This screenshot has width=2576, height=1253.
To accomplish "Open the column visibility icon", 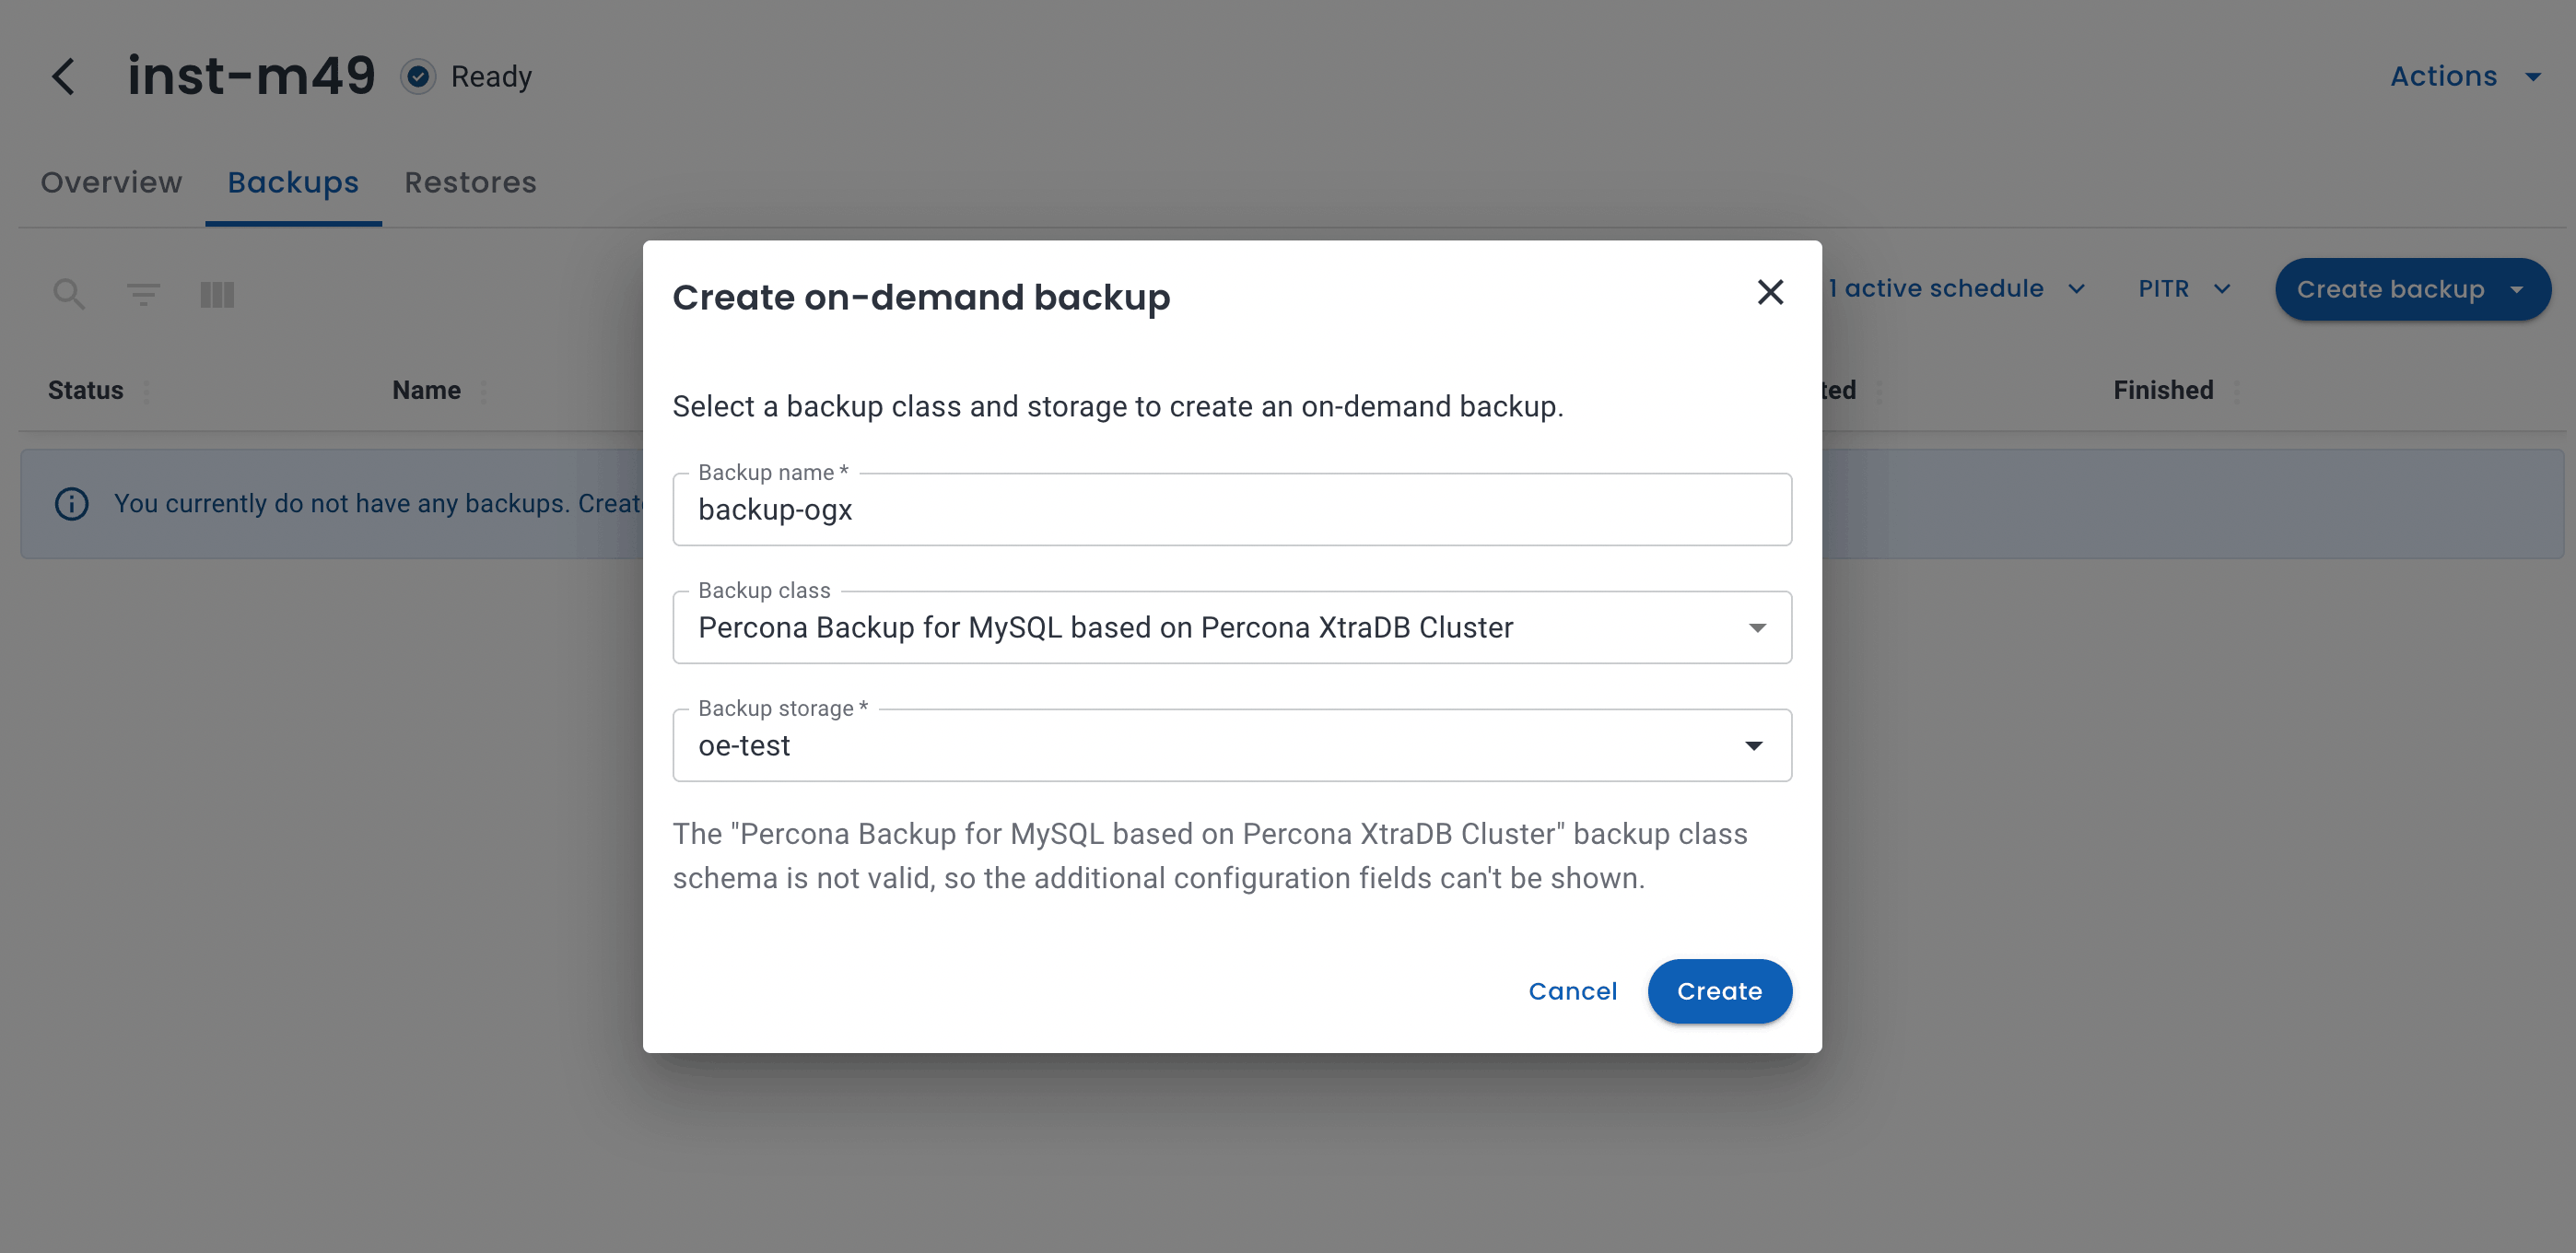I will [x=217, y=294].
